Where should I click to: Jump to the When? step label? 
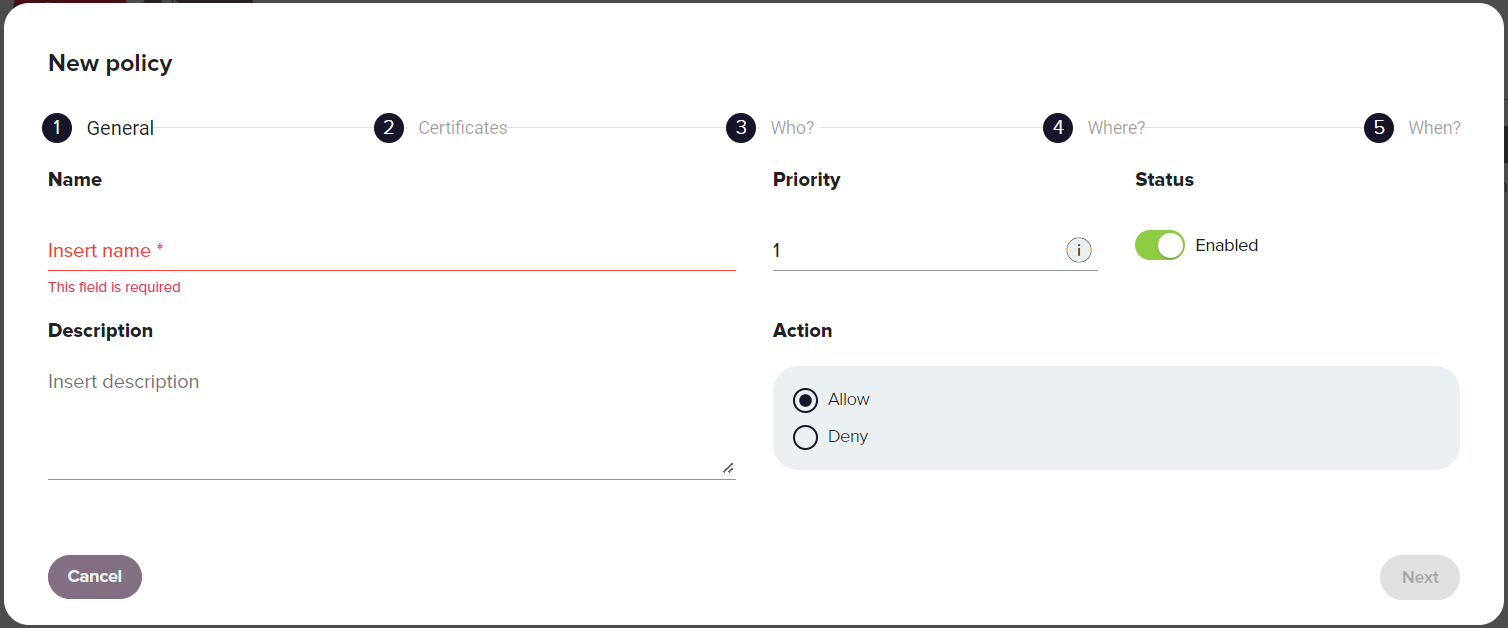1434,128
